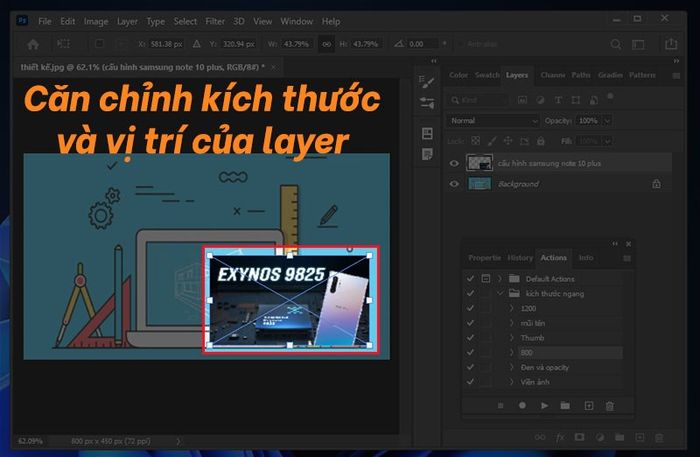Switch to the Info tab
Image resolution: width=700 pixels, height=457 pixels.
586,258
